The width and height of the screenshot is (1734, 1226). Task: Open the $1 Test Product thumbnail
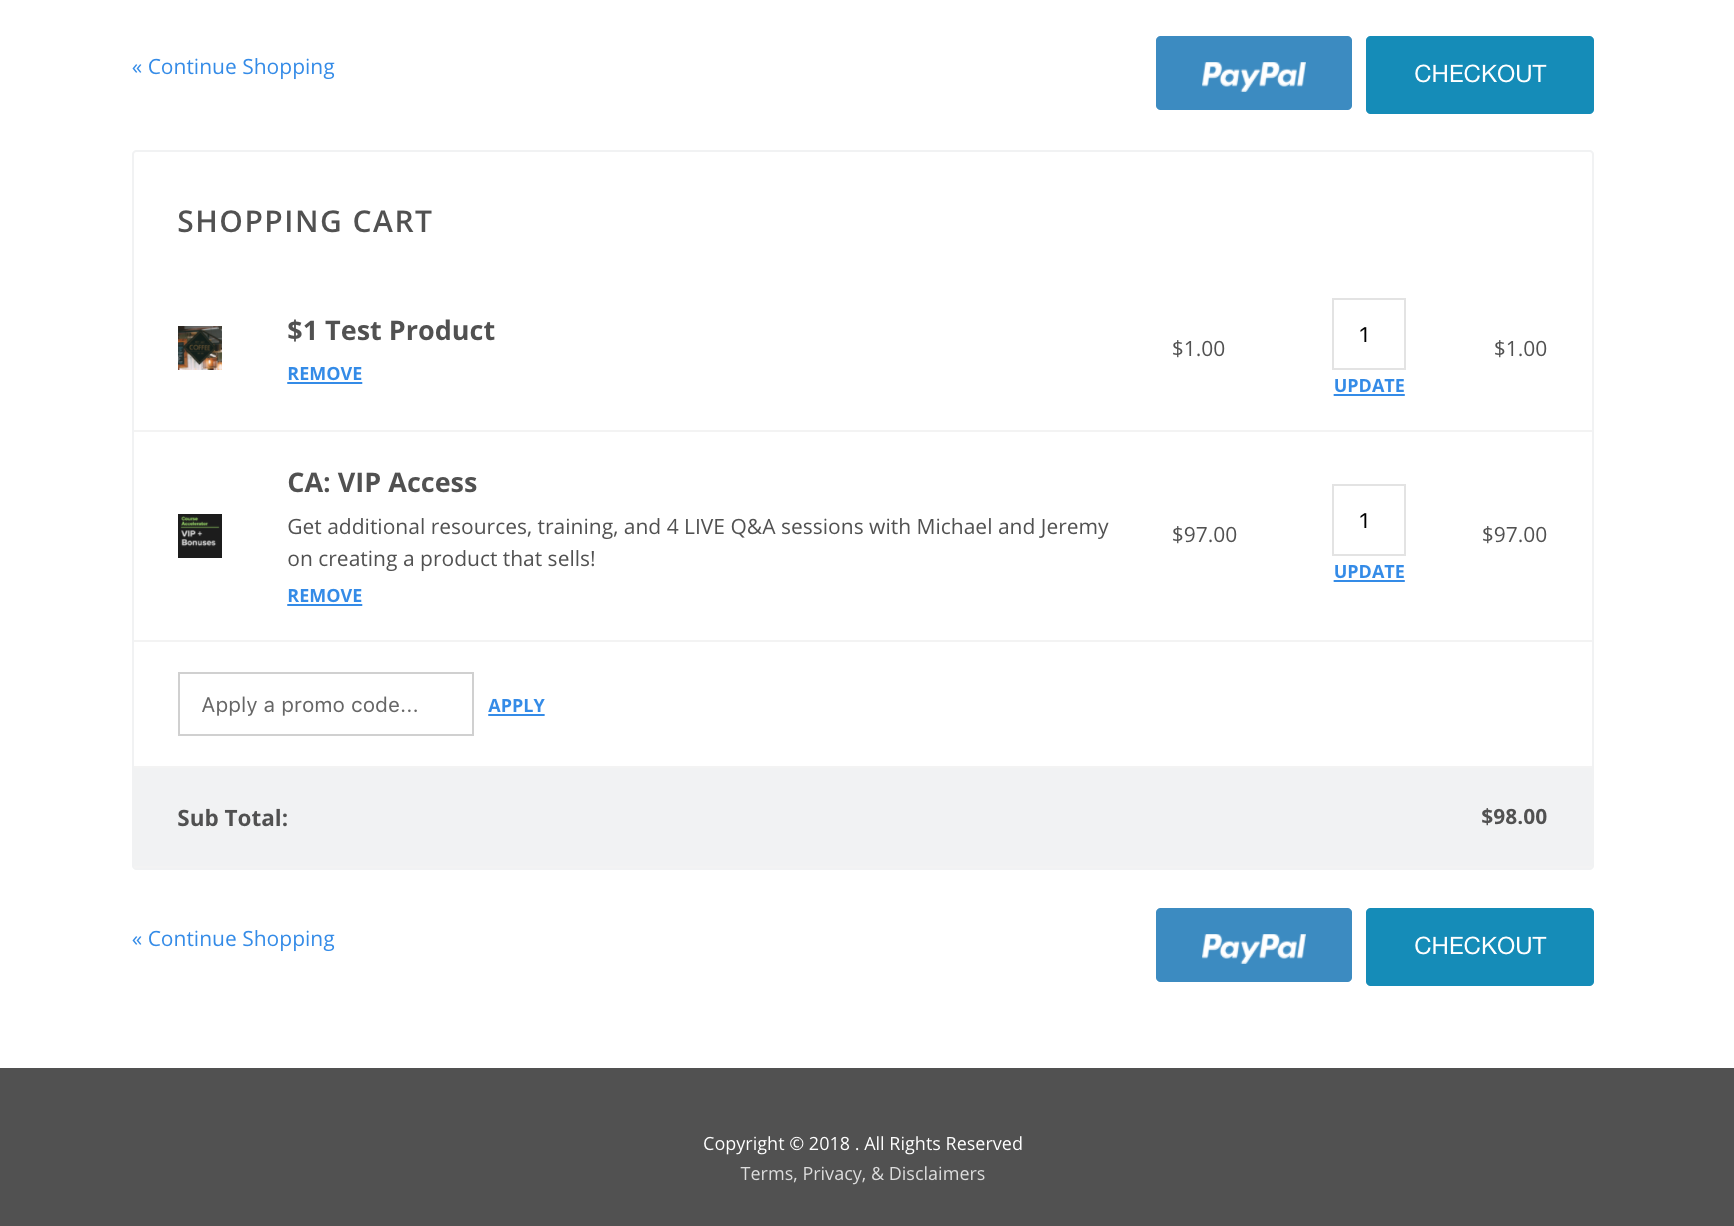point(200,348)
